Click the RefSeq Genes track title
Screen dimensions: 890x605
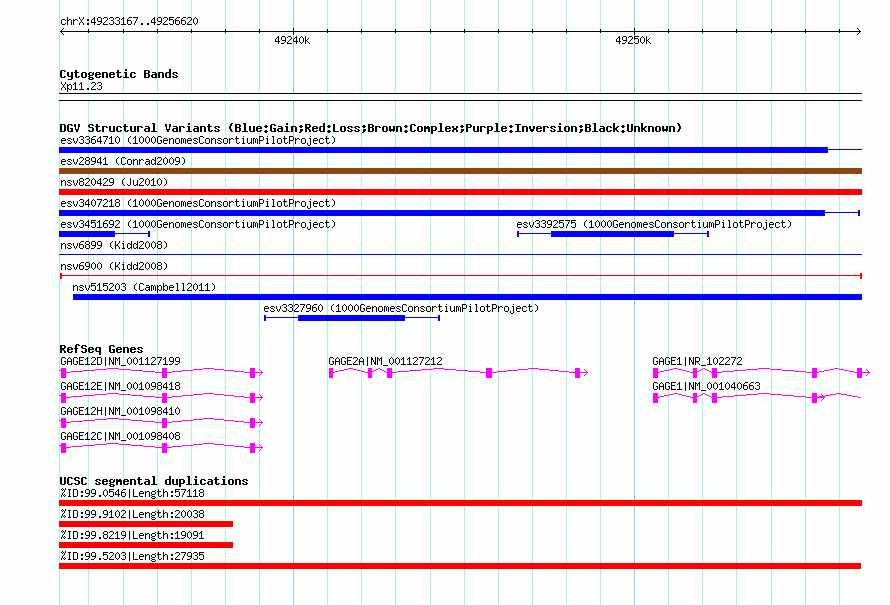[101, 349]
